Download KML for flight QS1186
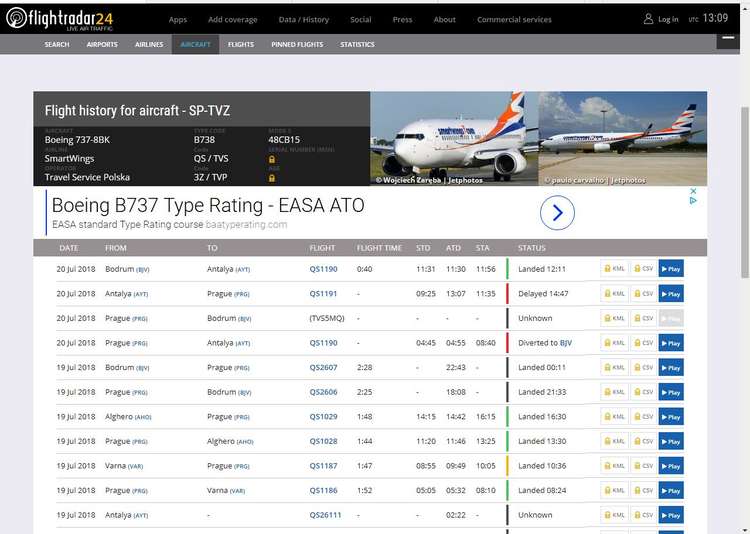750x534 pixels. [614, 490]
